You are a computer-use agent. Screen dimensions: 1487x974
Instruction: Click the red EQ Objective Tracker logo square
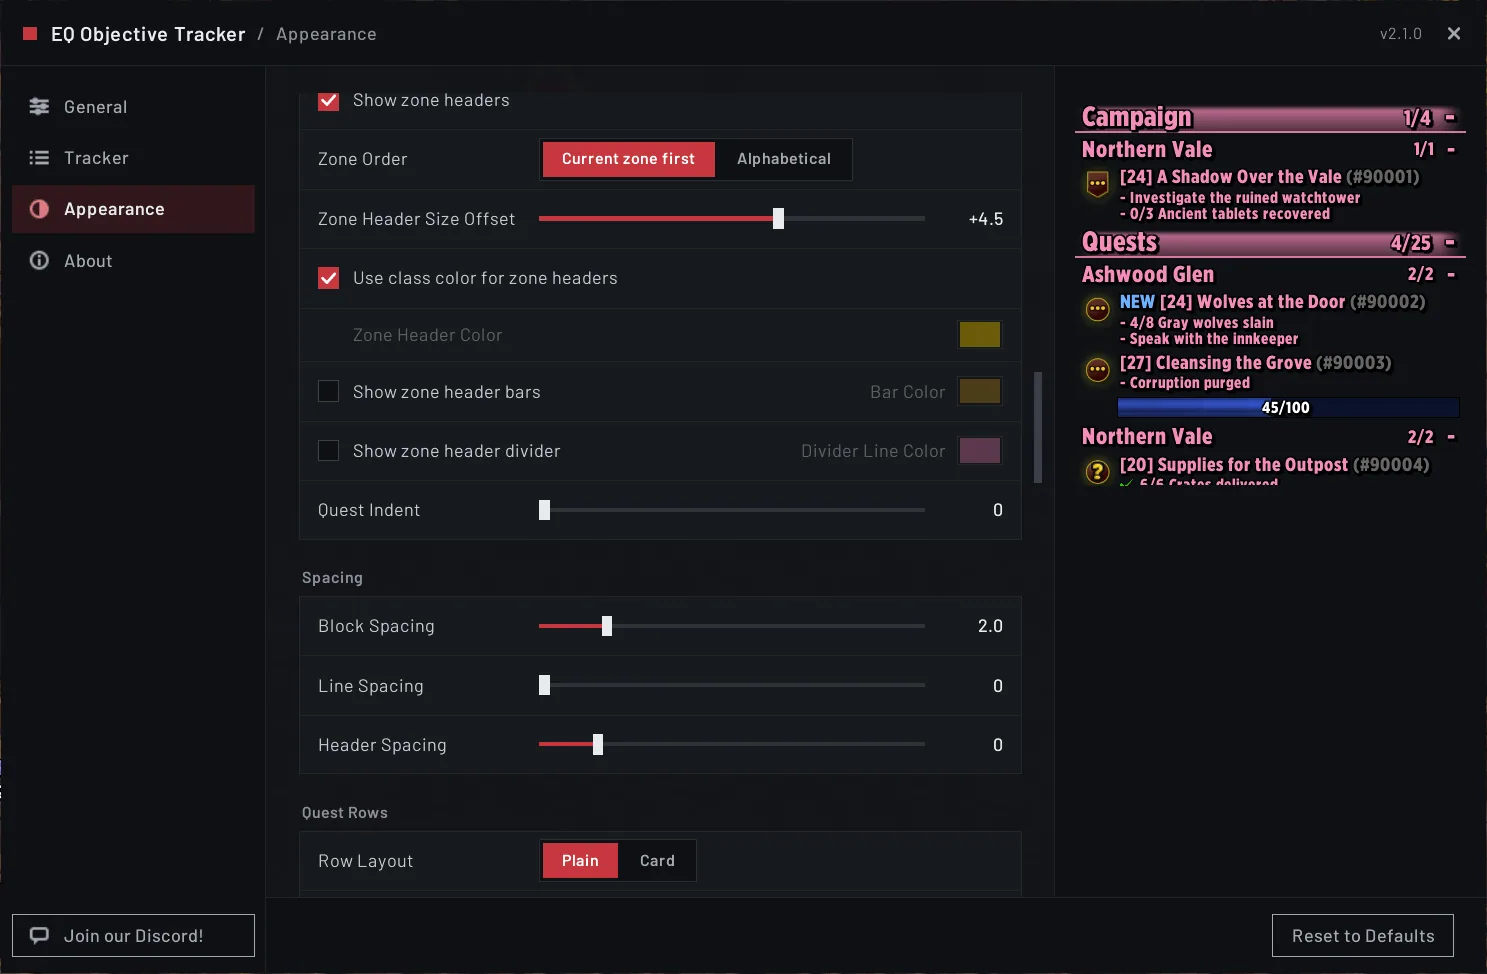coord(30,34)
